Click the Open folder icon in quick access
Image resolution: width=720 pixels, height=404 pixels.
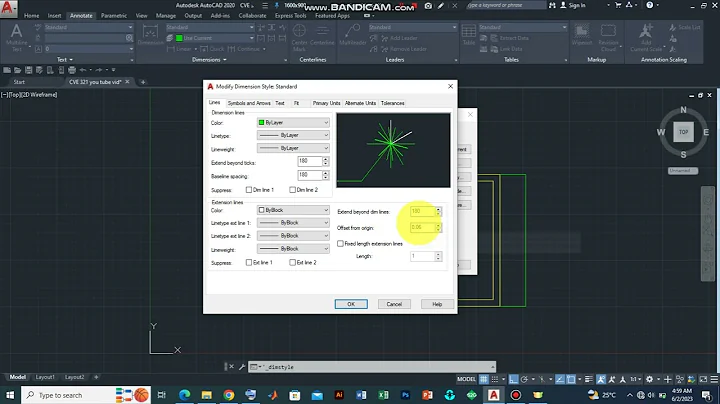(x=17, y=70)
